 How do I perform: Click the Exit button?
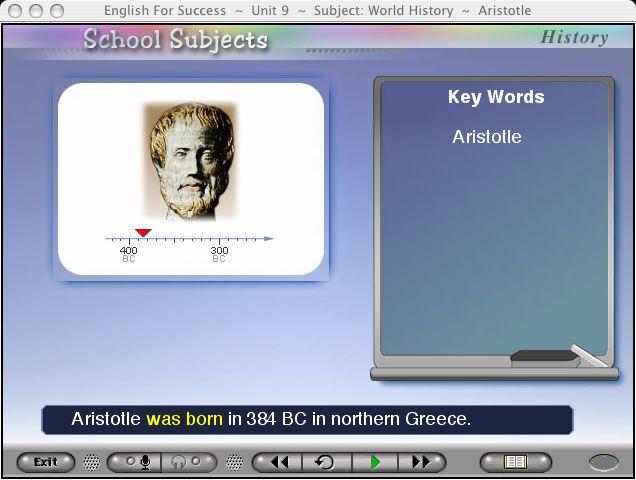(x=46, y=462)
